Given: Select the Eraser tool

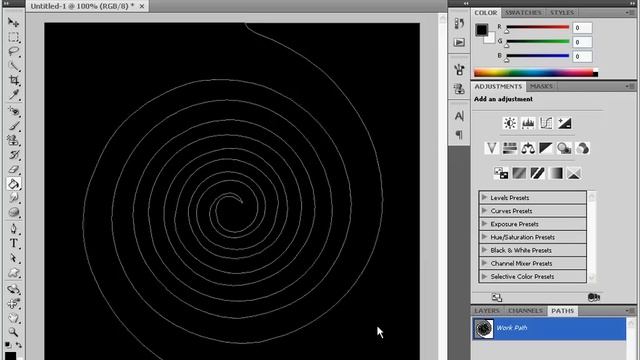Looking at the screenshot, I should coord(13,169).
